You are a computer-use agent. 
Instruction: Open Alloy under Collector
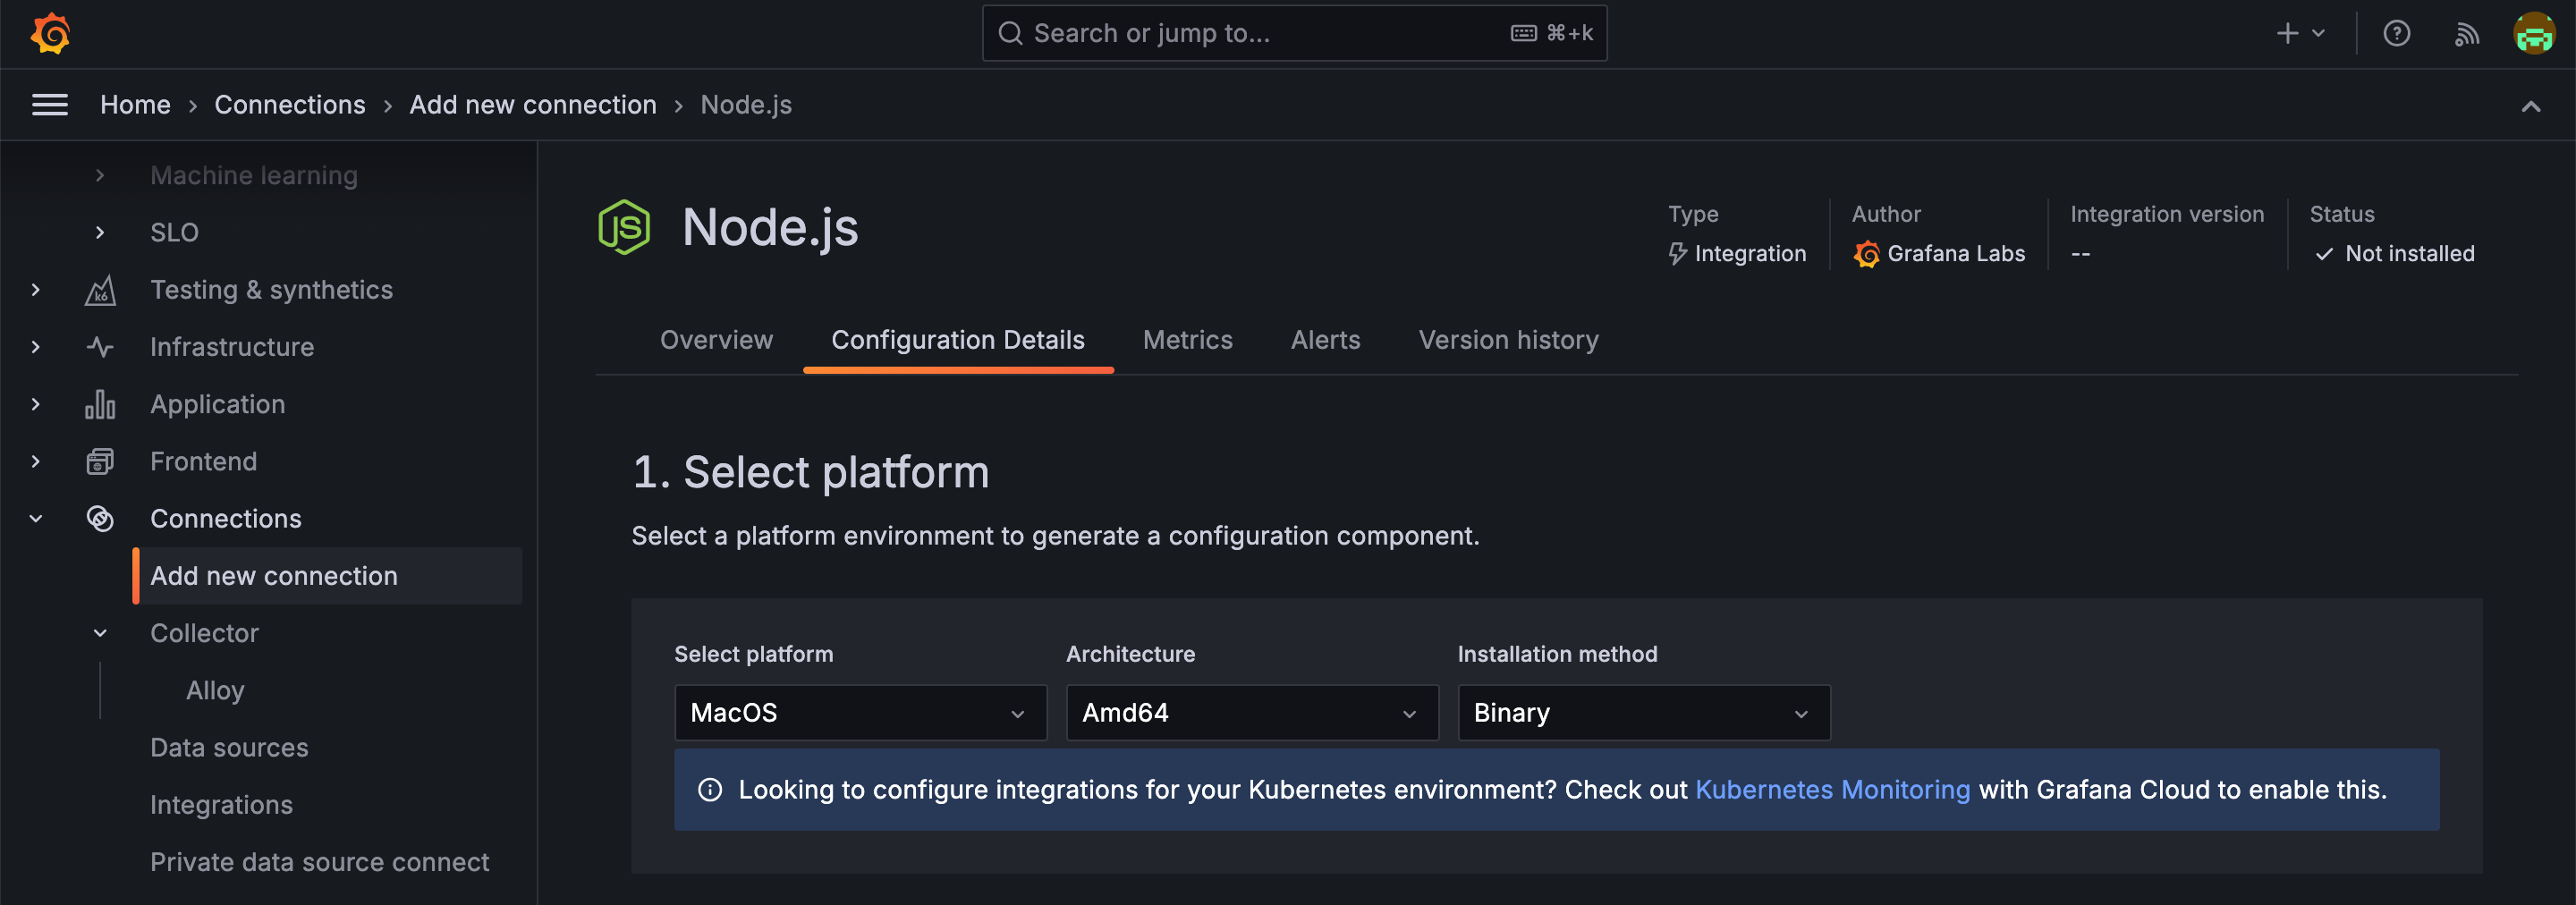tap(215, 690)
